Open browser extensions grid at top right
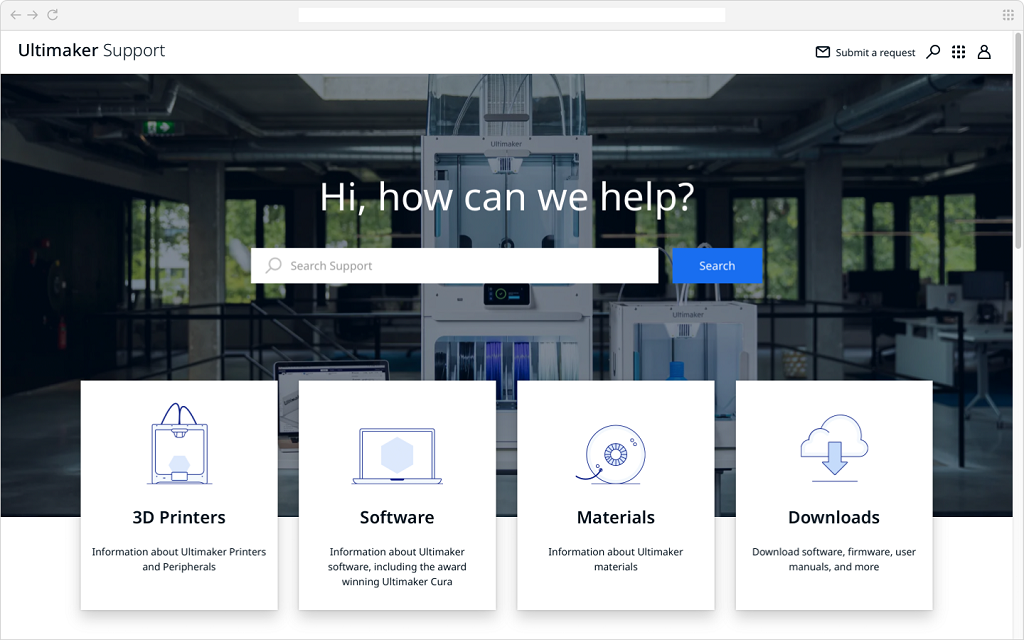 click(x=1008, y=15)
